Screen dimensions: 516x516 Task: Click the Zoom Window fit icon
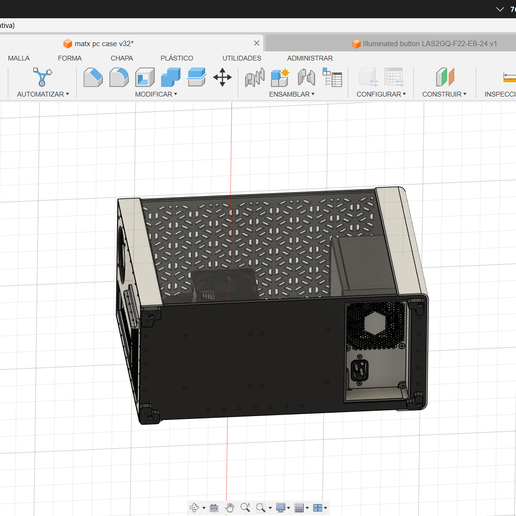pos(260,507)
